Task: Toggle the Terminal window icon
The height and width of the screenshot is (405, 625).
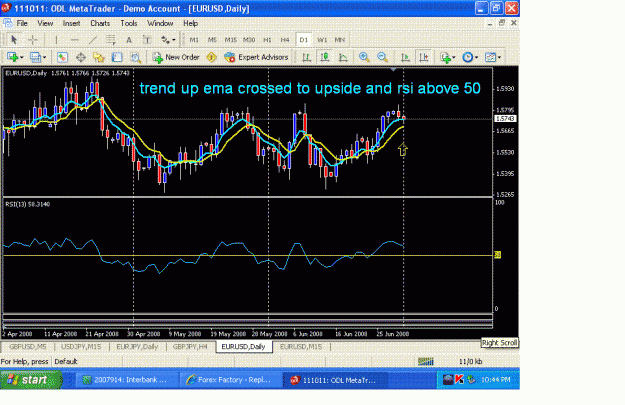Action: (x=117, y=57)
